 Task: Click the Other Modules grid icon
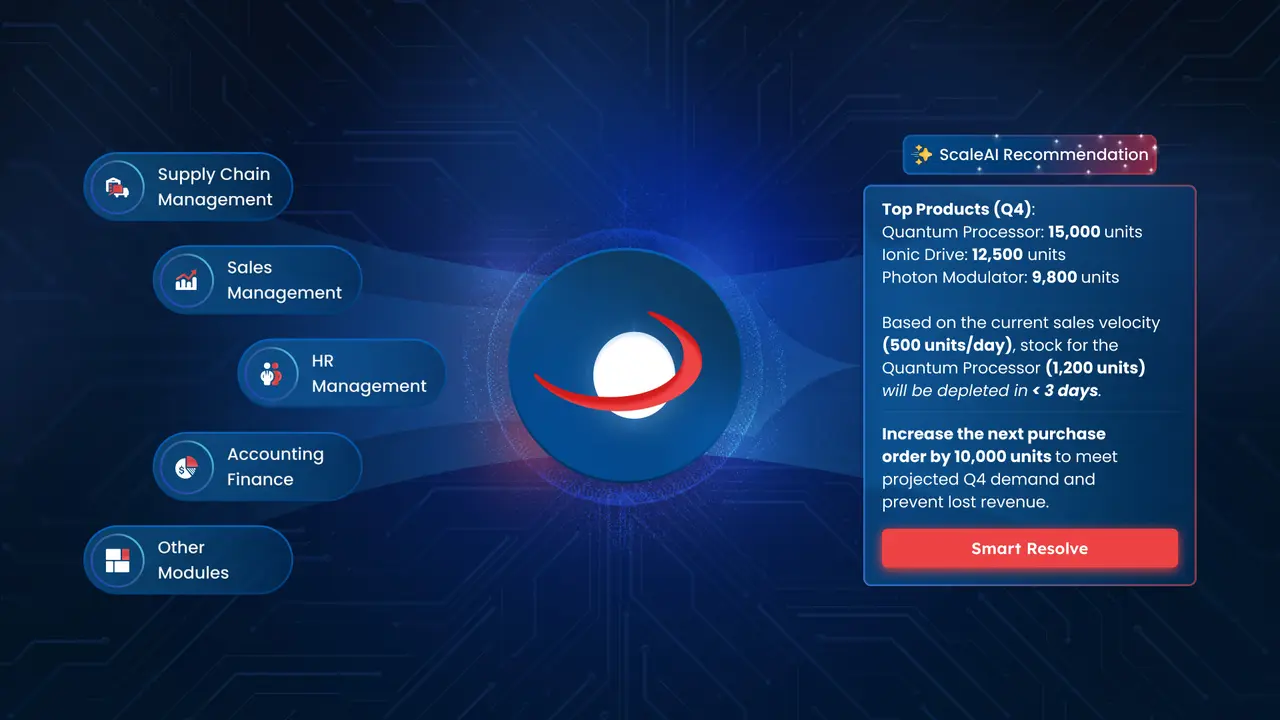coord(117,560)
